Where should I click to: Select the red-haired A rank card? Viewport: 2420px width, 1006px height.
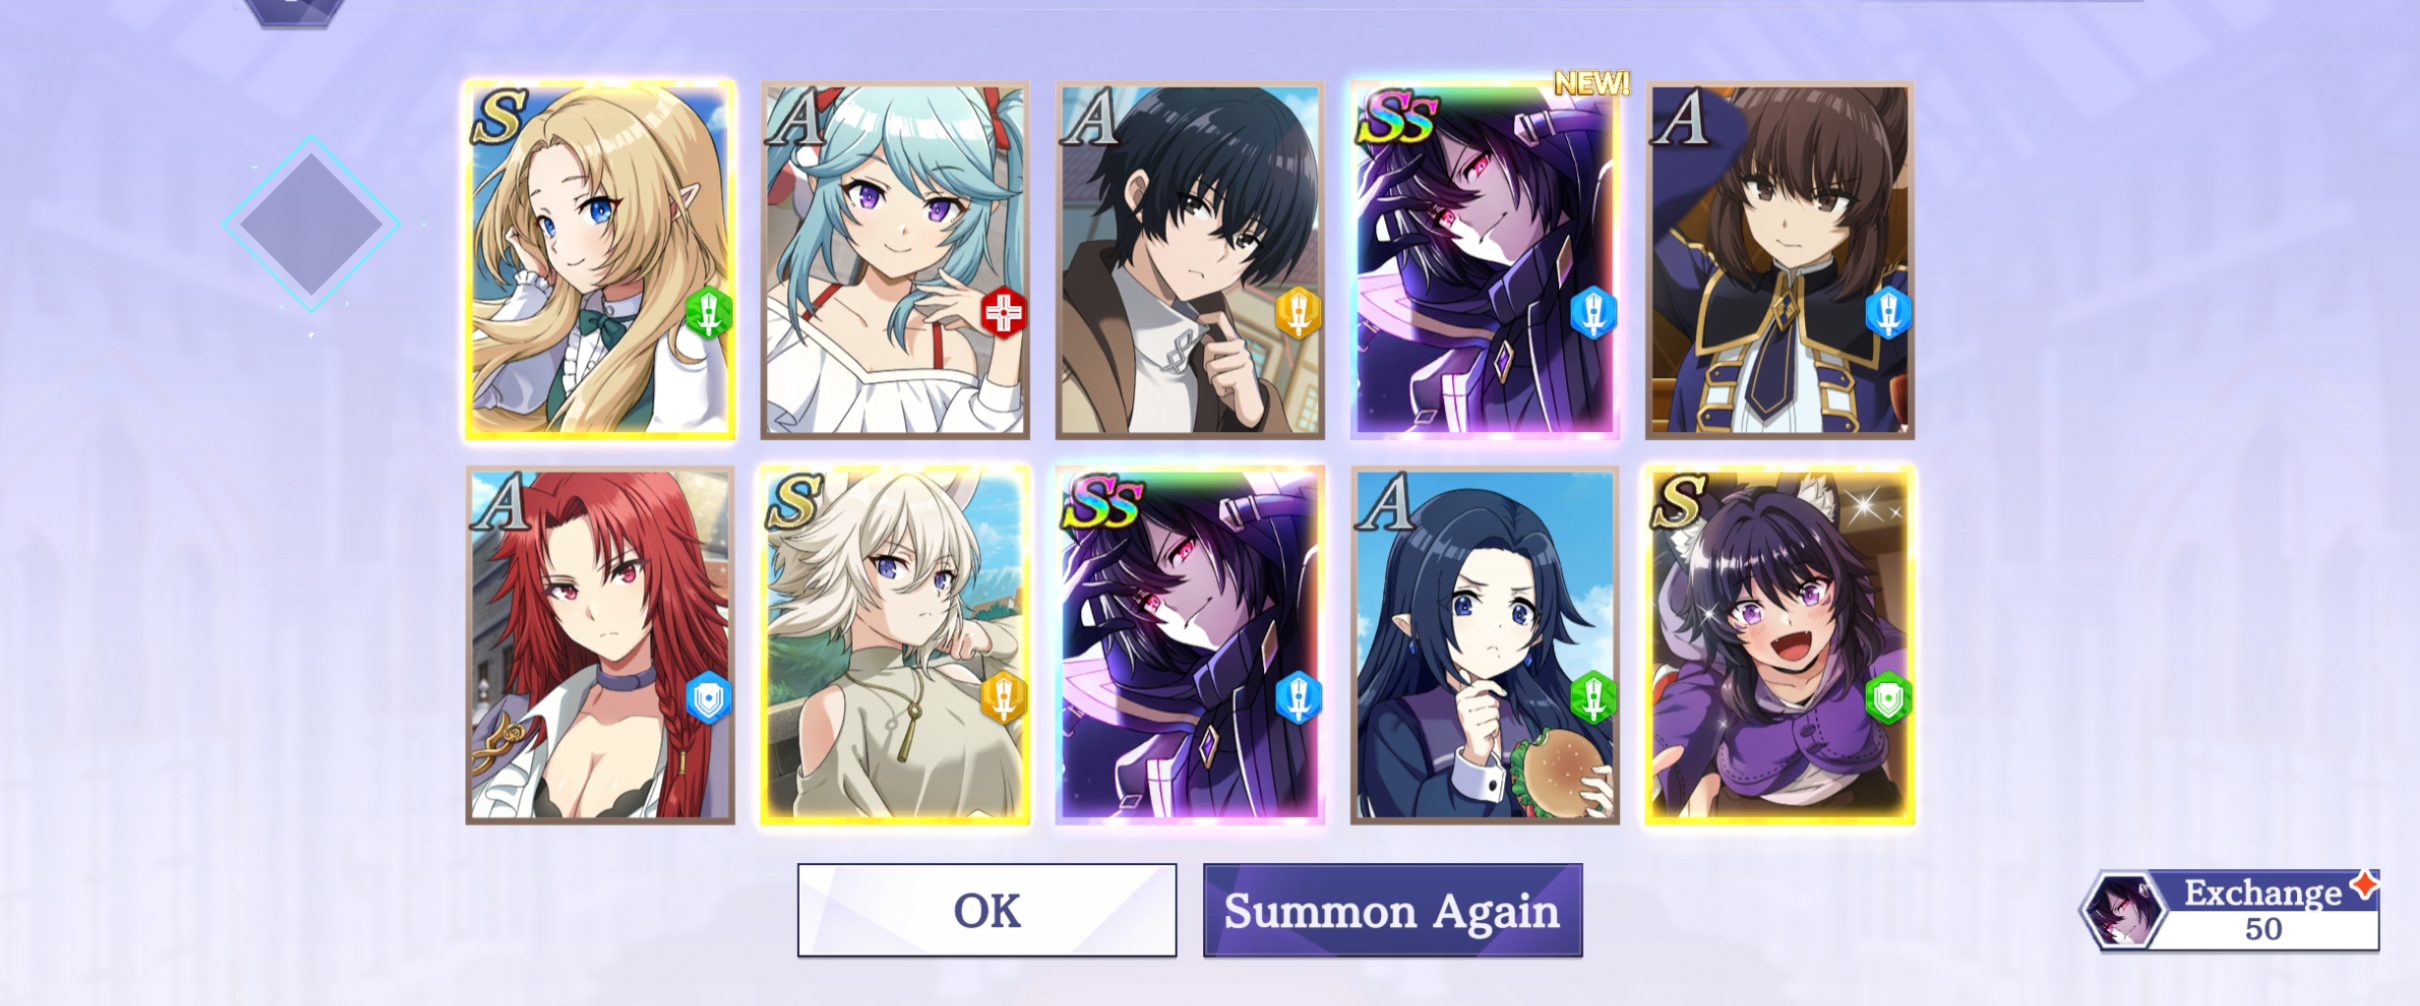[600, 645]
